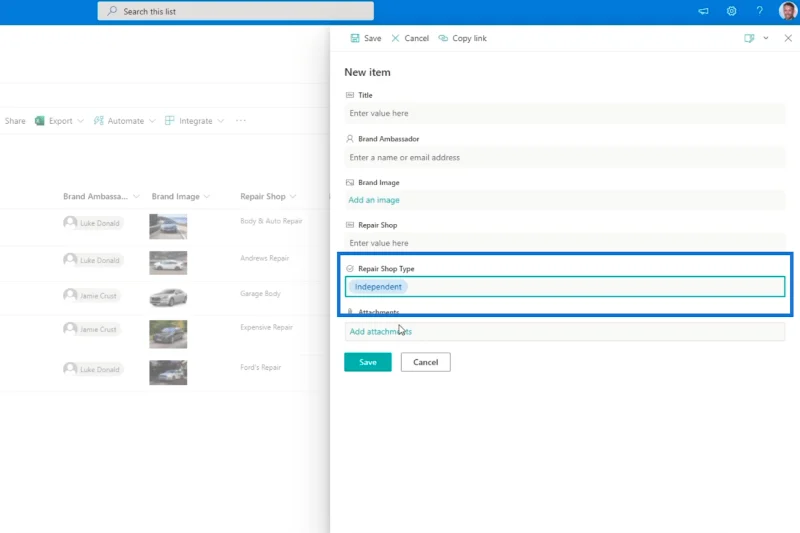The image size is (800, 533).
Task: Expand the chevron next to the edit form icon
Action: (x=766, y=38)
